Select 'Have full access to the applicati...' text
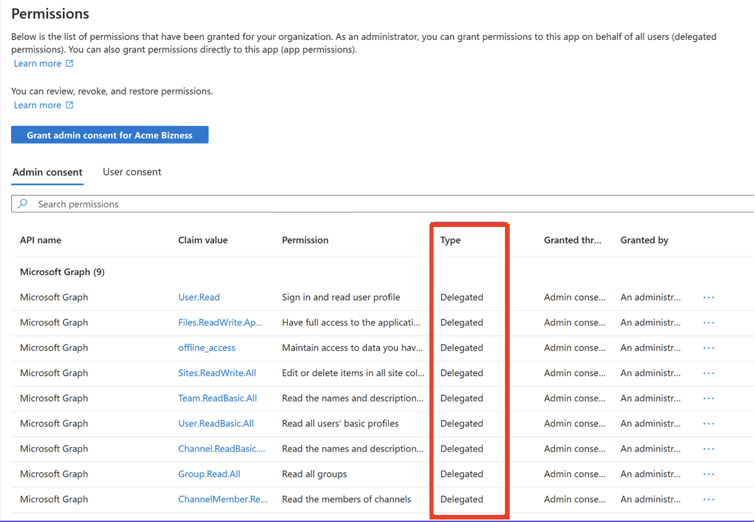755x522 pixels. 351,323
